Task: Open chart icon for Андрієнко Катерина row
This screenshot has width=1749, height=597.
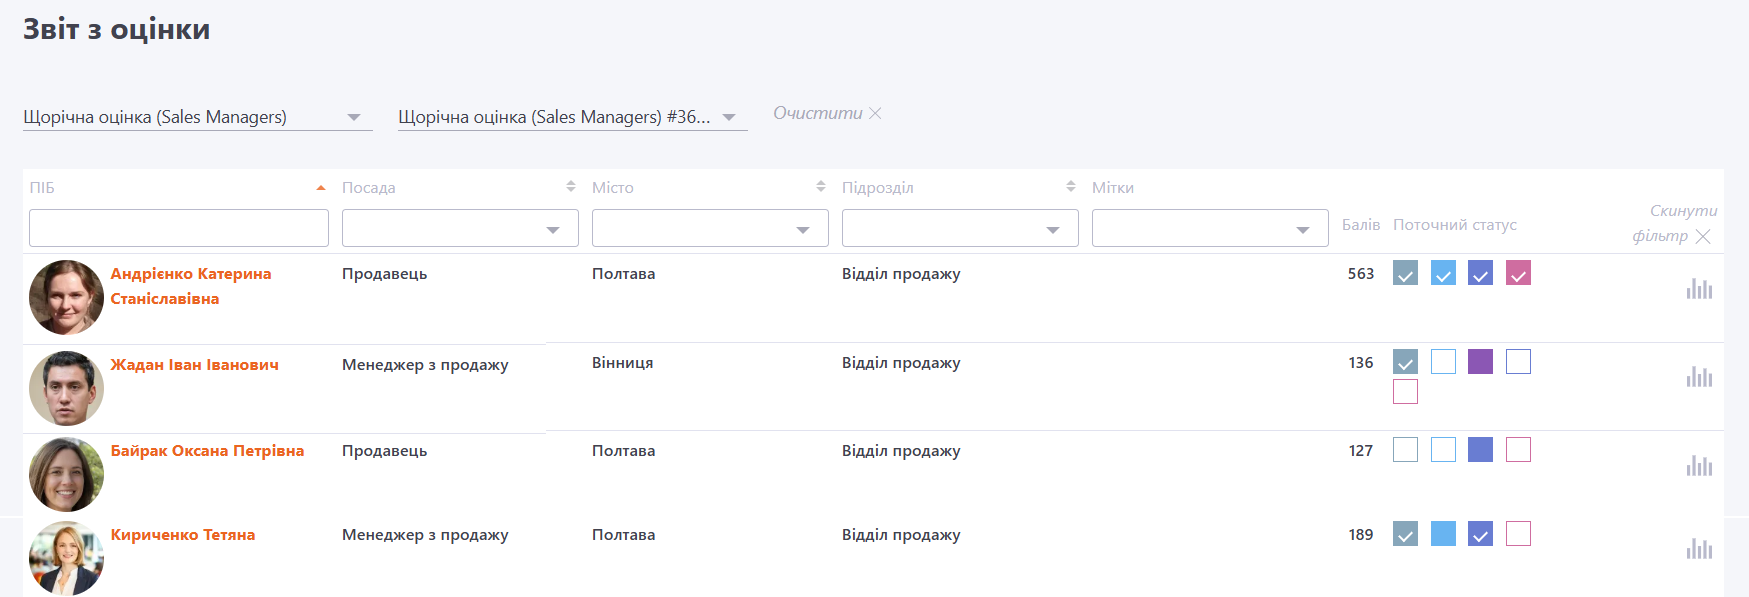Action: coord(1699,289)
